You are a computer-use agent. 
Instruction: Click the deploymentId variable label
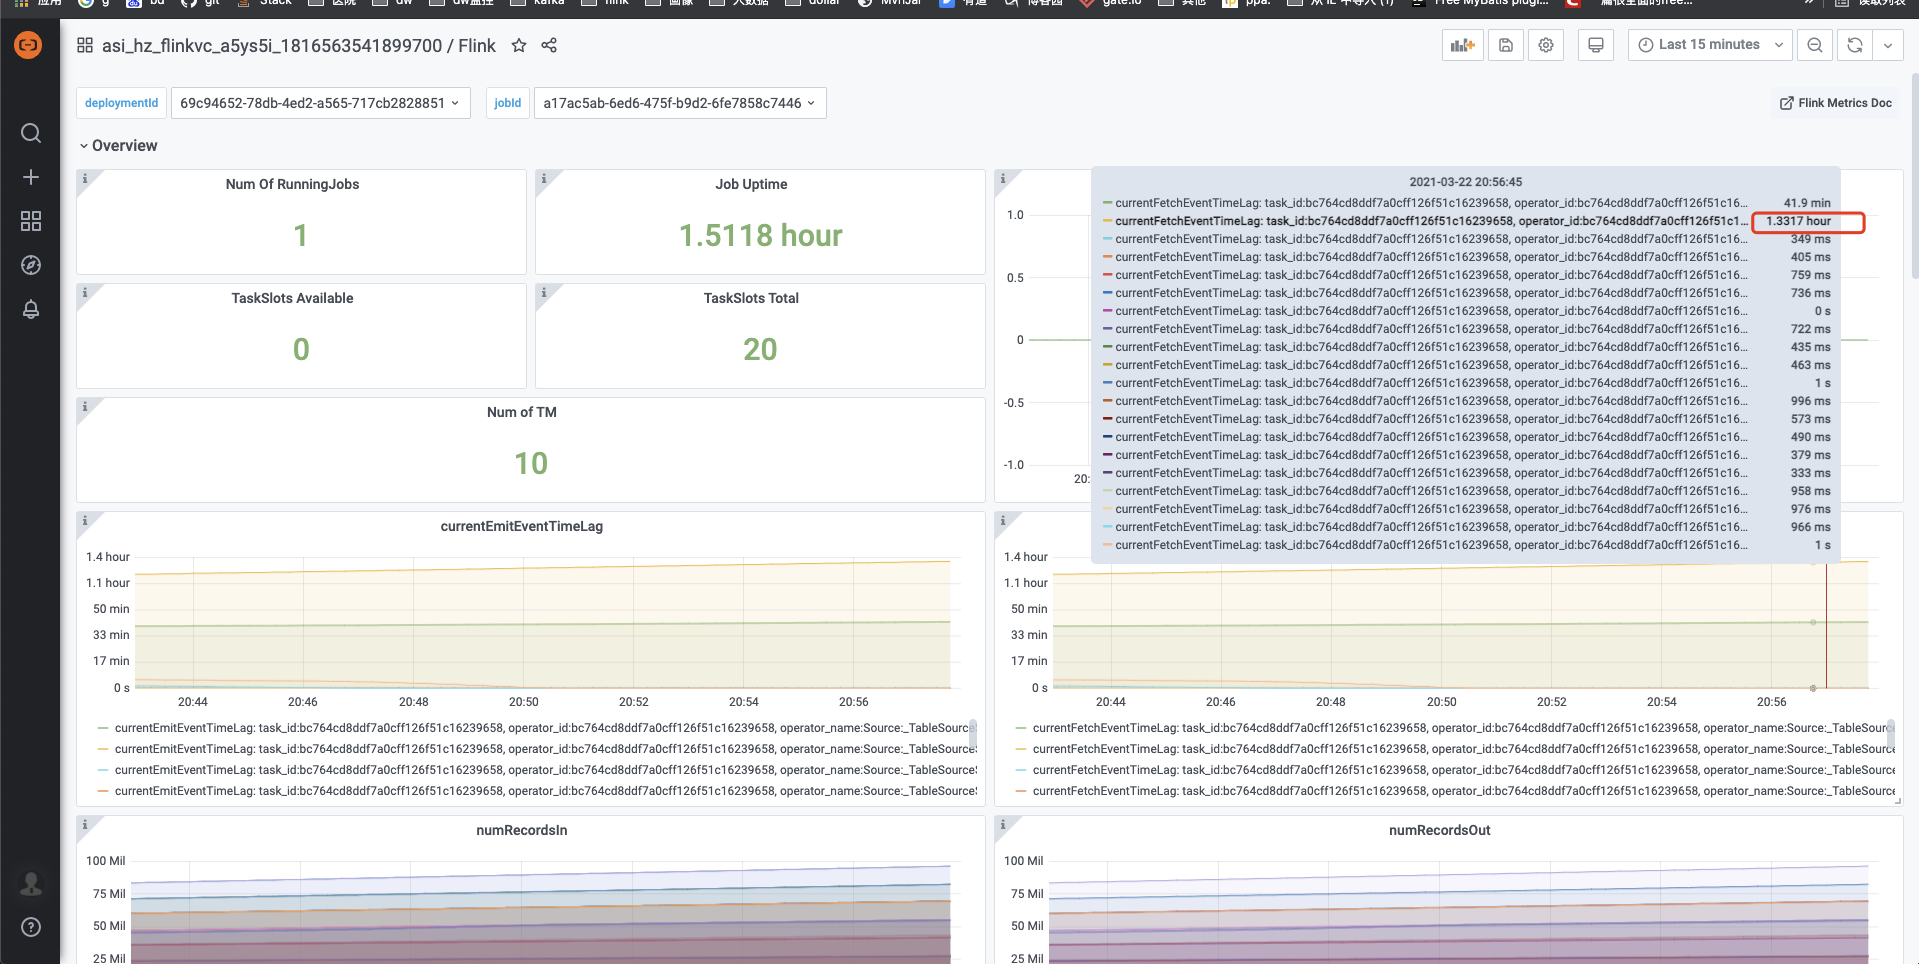[121, 103]
